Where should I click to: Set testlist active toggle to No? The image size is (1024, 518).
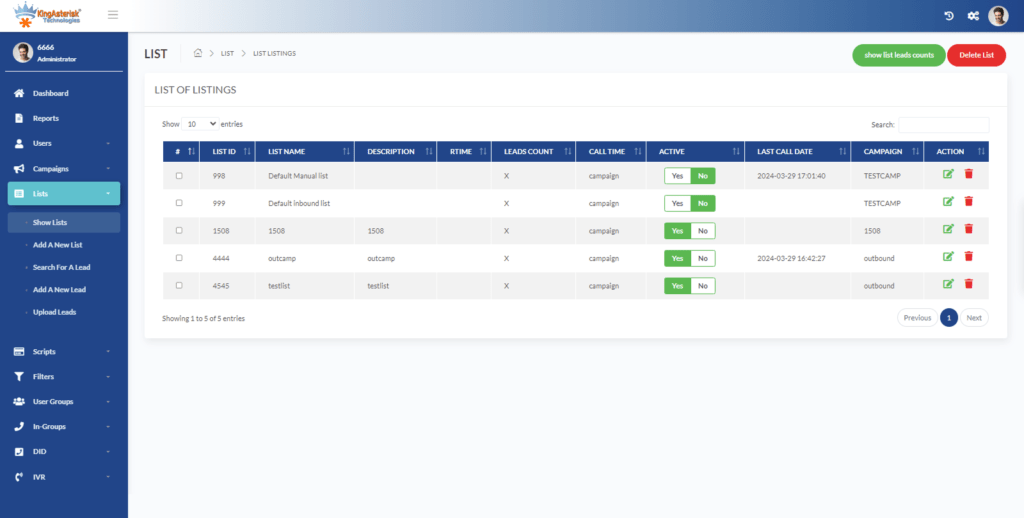tap(703, 285)
